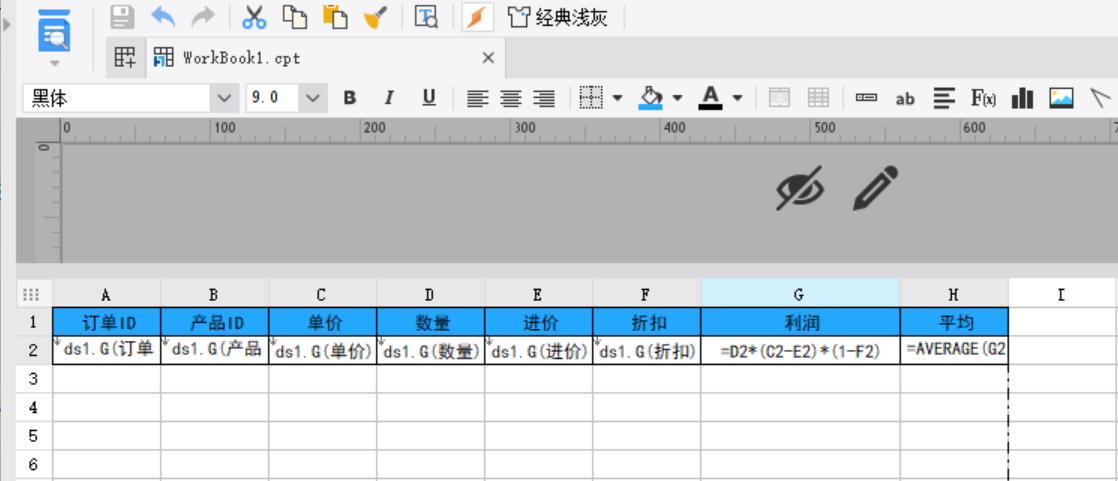The image size is (1118, 481).
Task: Open the template preview search icon
Action: coord(427,17)
